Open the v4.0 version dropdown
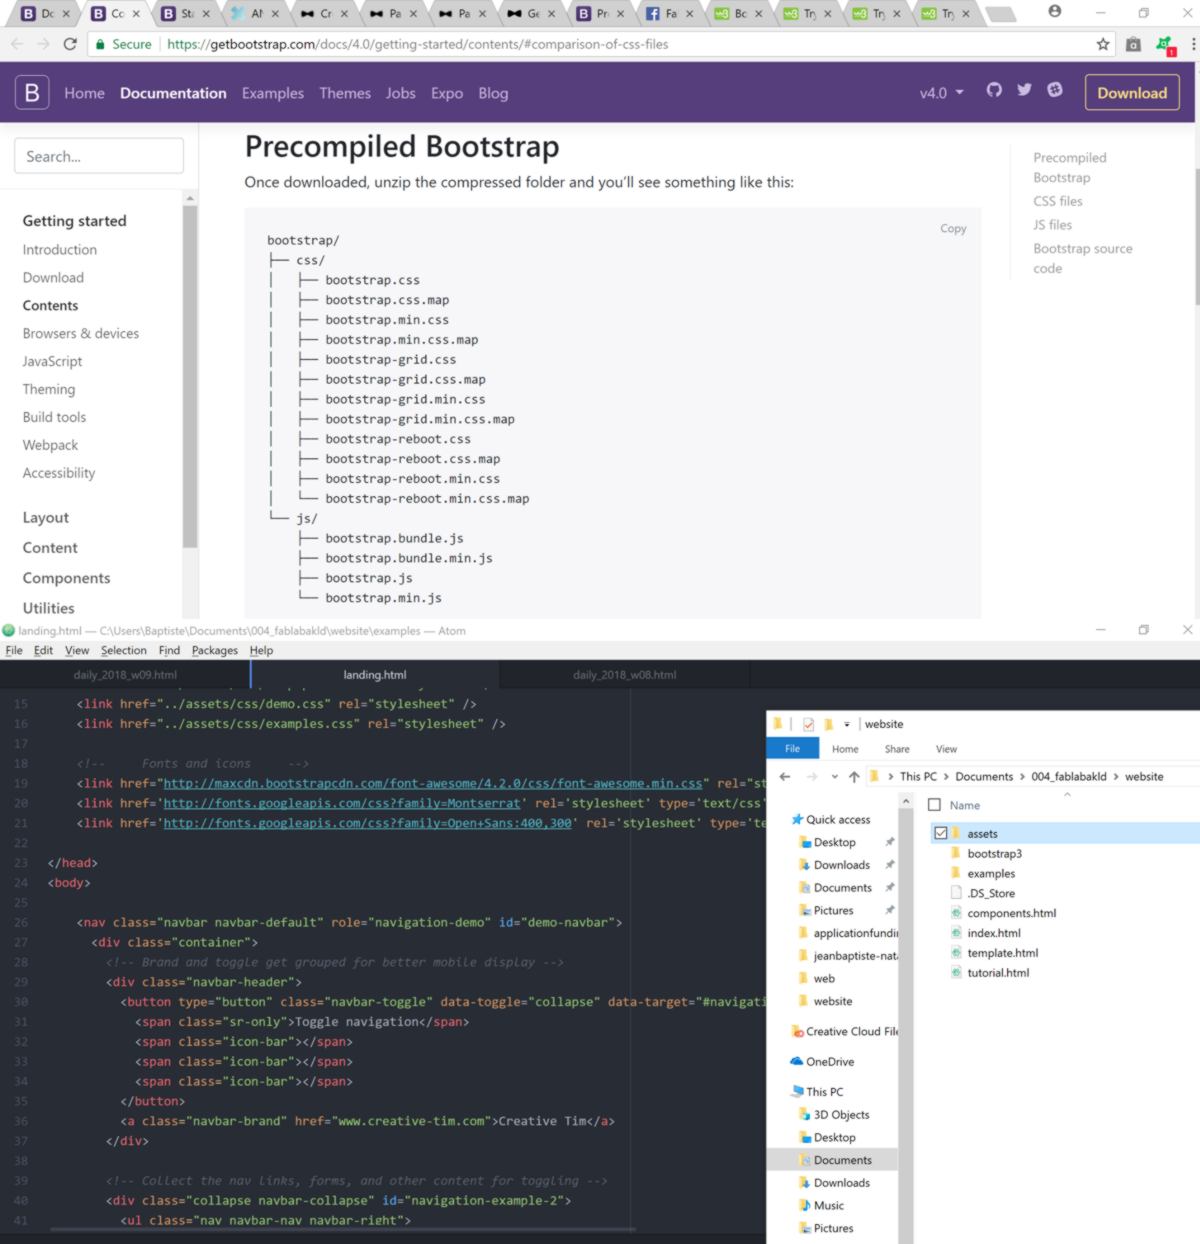Image resolution: width=1200 pixels, height=1244 pixels. (942, 93)
